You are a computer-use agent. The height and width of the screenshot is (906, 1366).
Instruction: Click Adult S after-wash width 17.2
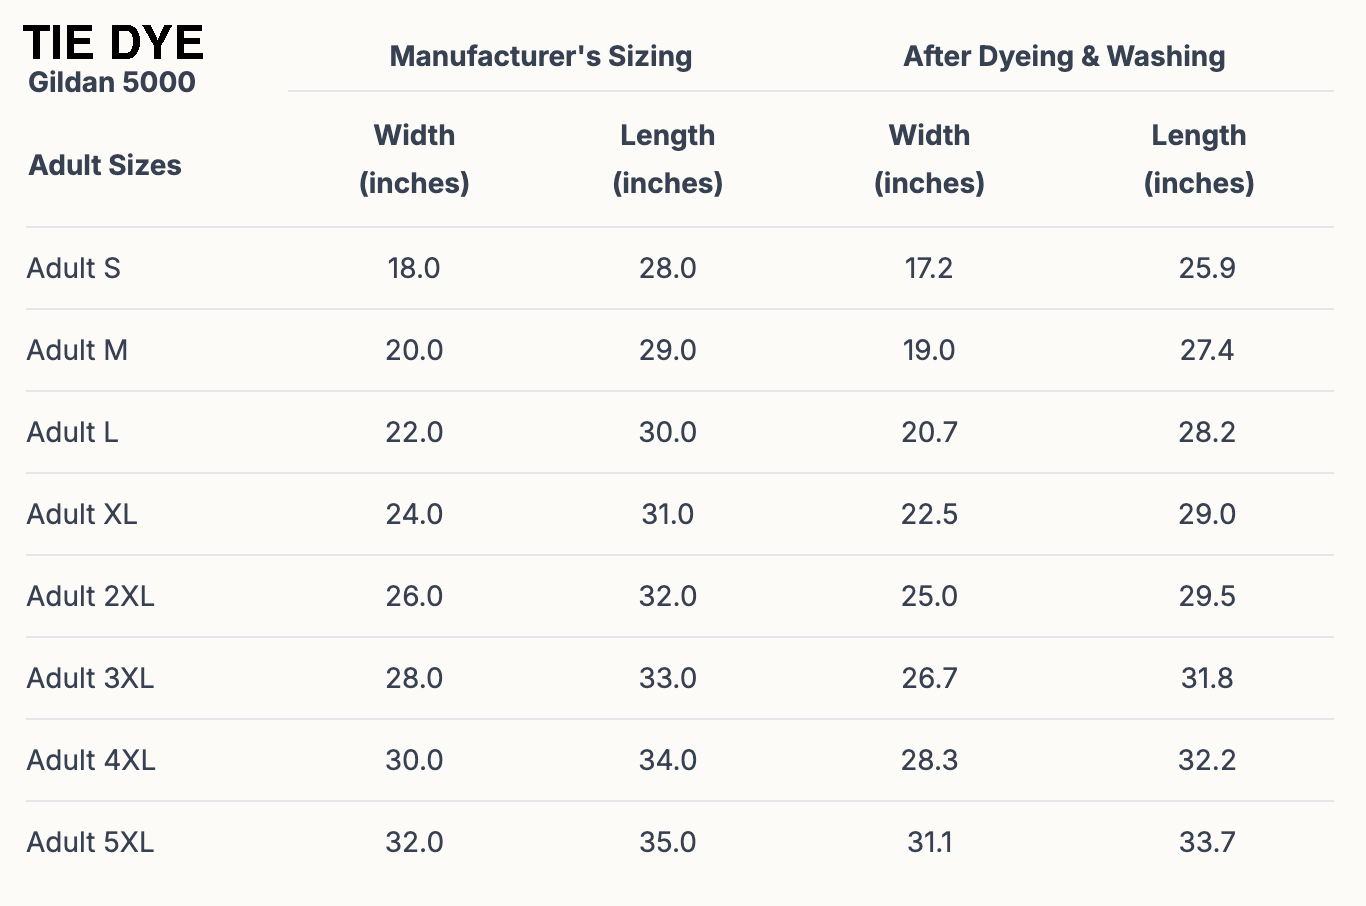[x=929, y=268]
